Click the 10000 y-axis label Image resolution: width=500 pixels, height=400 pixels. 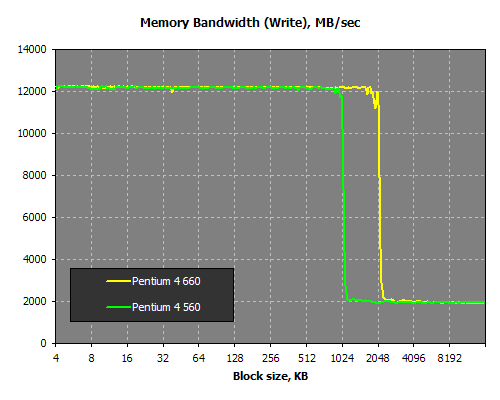coord(32,133)
